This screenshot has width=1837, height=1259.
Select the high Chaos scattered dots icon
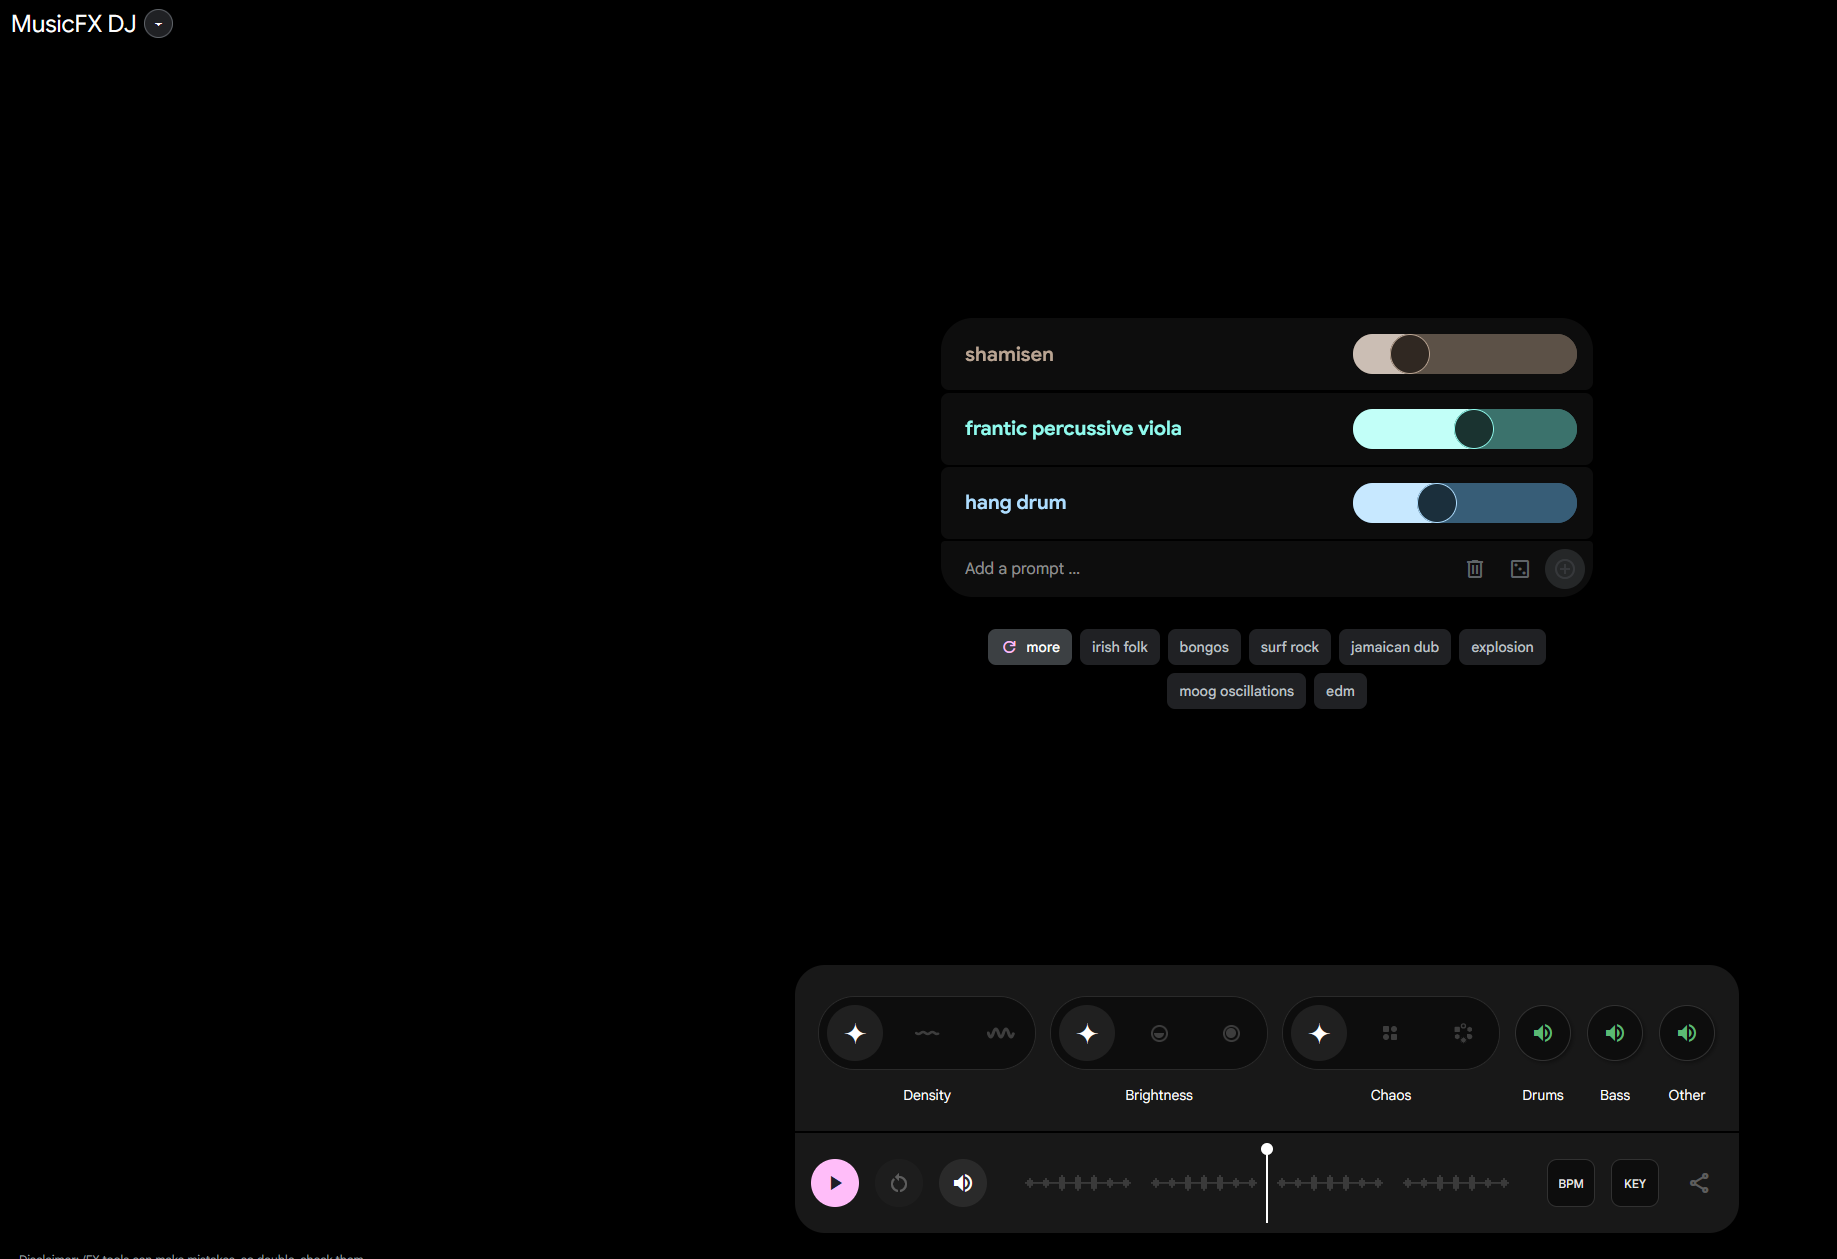coord(1463,1033)
